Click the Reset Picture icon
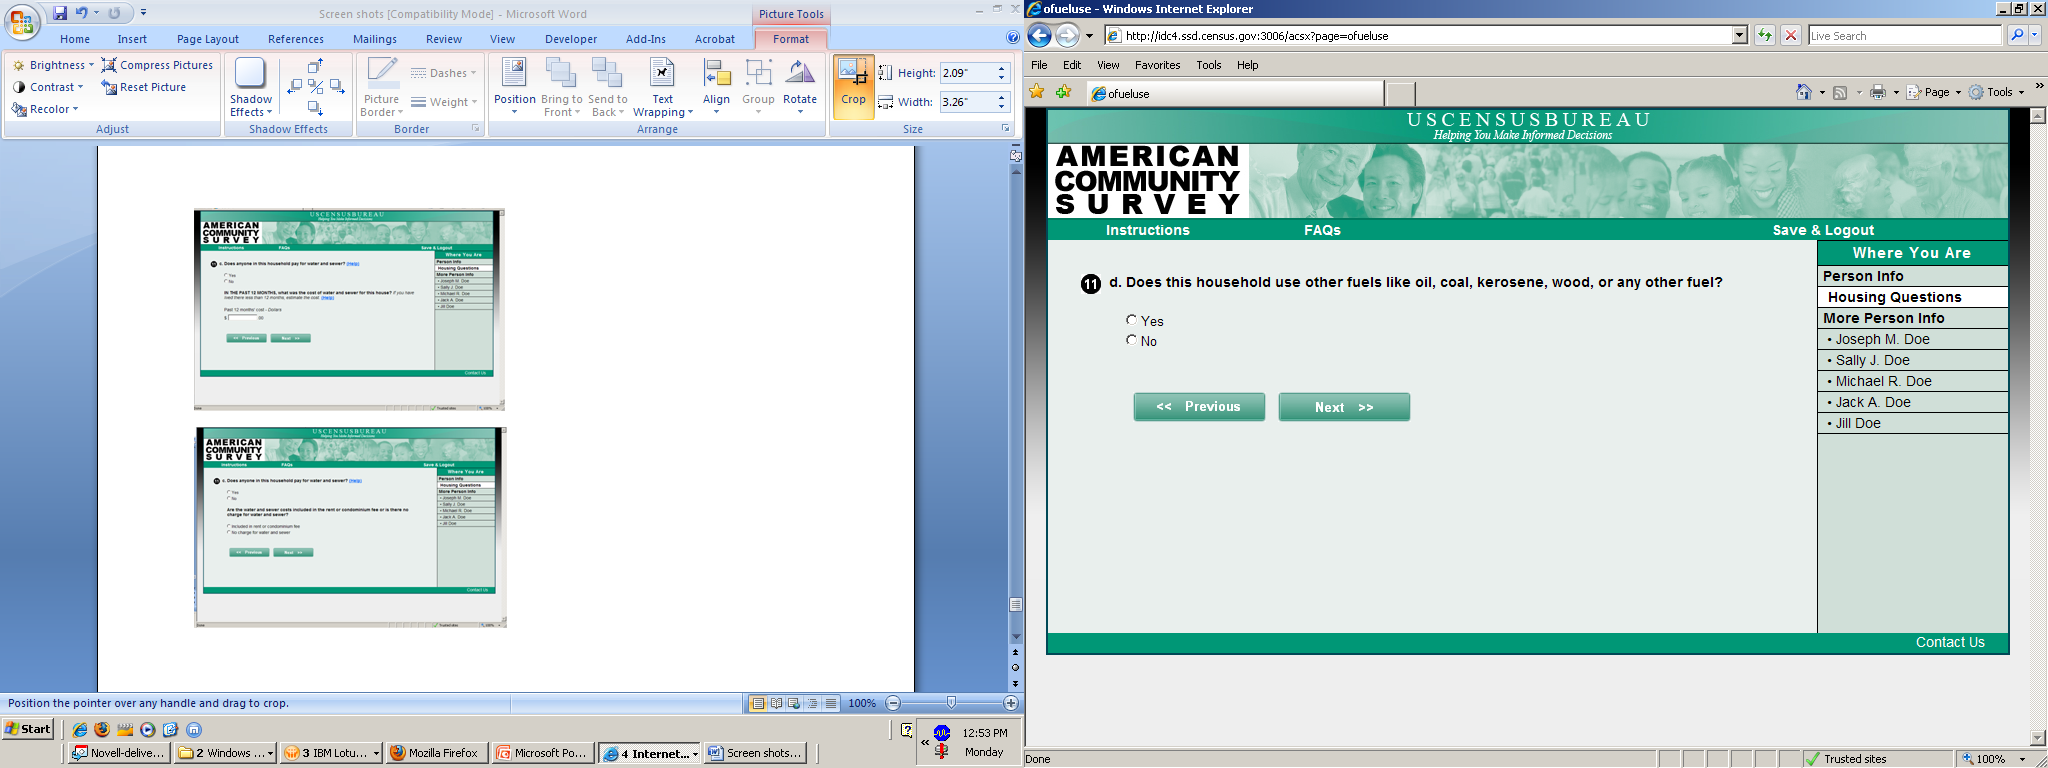This screenshot has height=768, width=2048. coord(109,87)
